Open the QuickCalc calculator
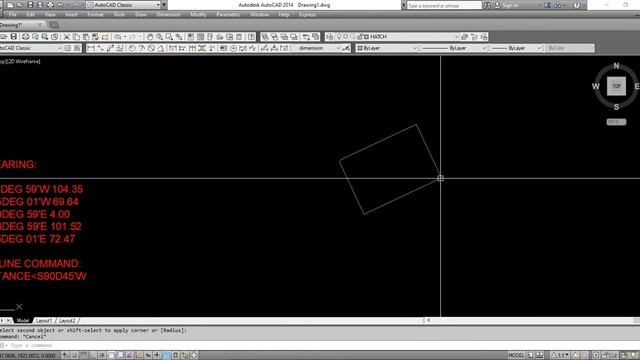The image size is (640, 360). (x=239, y=37)
